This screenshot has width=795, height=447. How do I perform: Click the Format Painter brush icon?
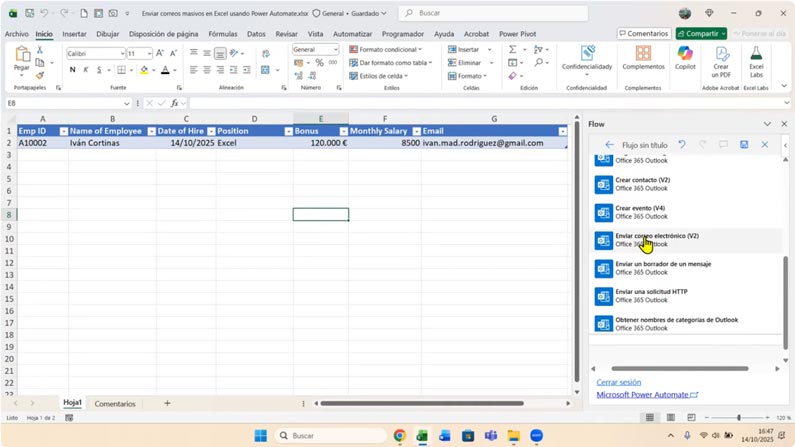tap(40, 76)
